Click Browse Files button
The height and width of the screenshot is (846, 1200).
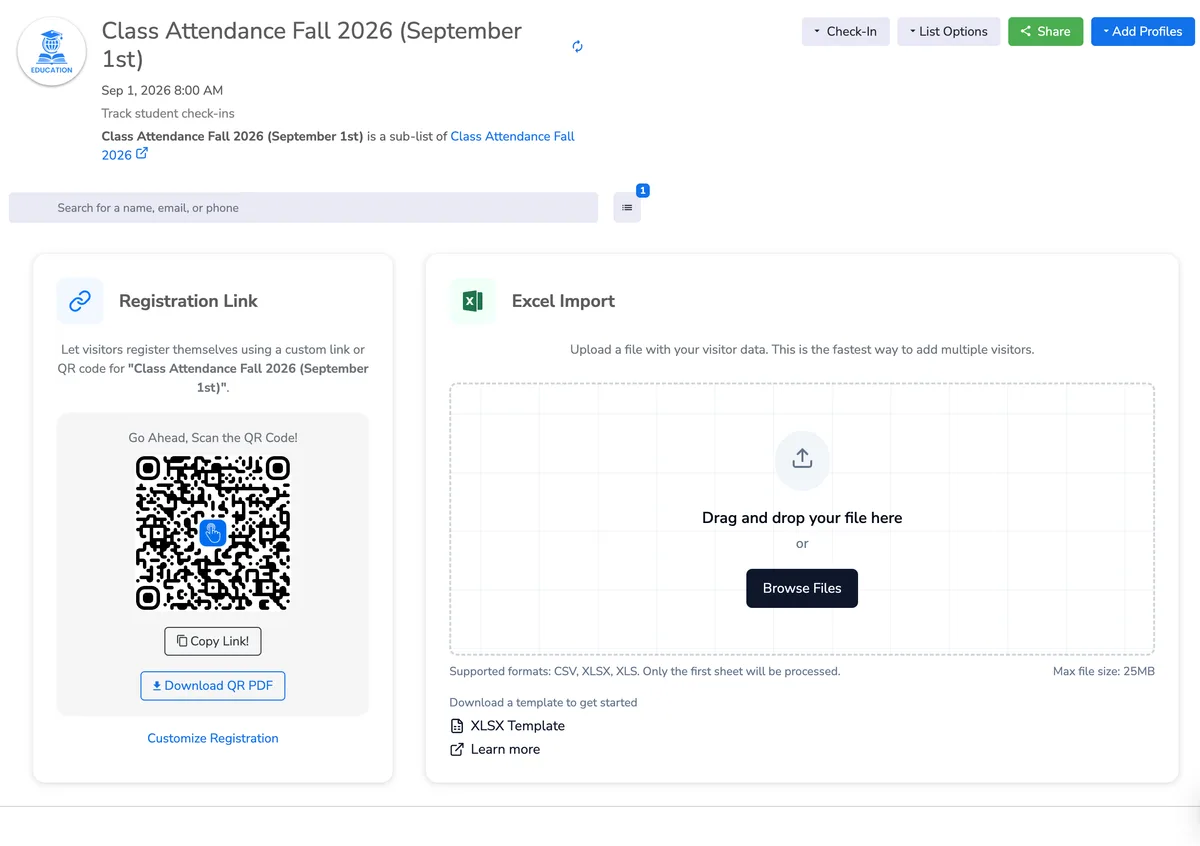pos(802,588)
